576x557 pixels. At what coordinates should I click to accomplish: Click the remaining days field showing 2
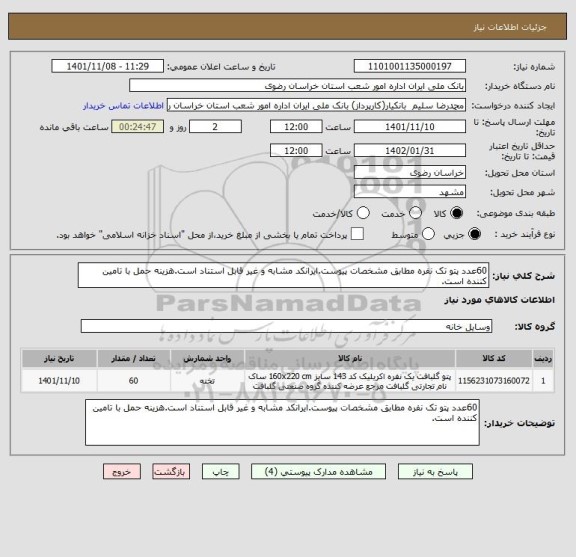[215, 127]
